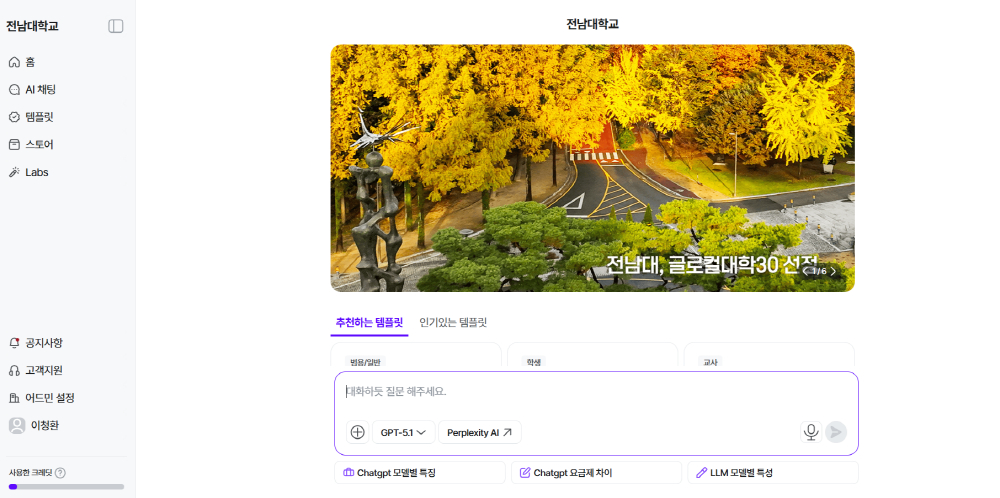Show the next banner slide
Image resolution: width=1000 pixels, height=498 pixels.
[x=833, y=271]
